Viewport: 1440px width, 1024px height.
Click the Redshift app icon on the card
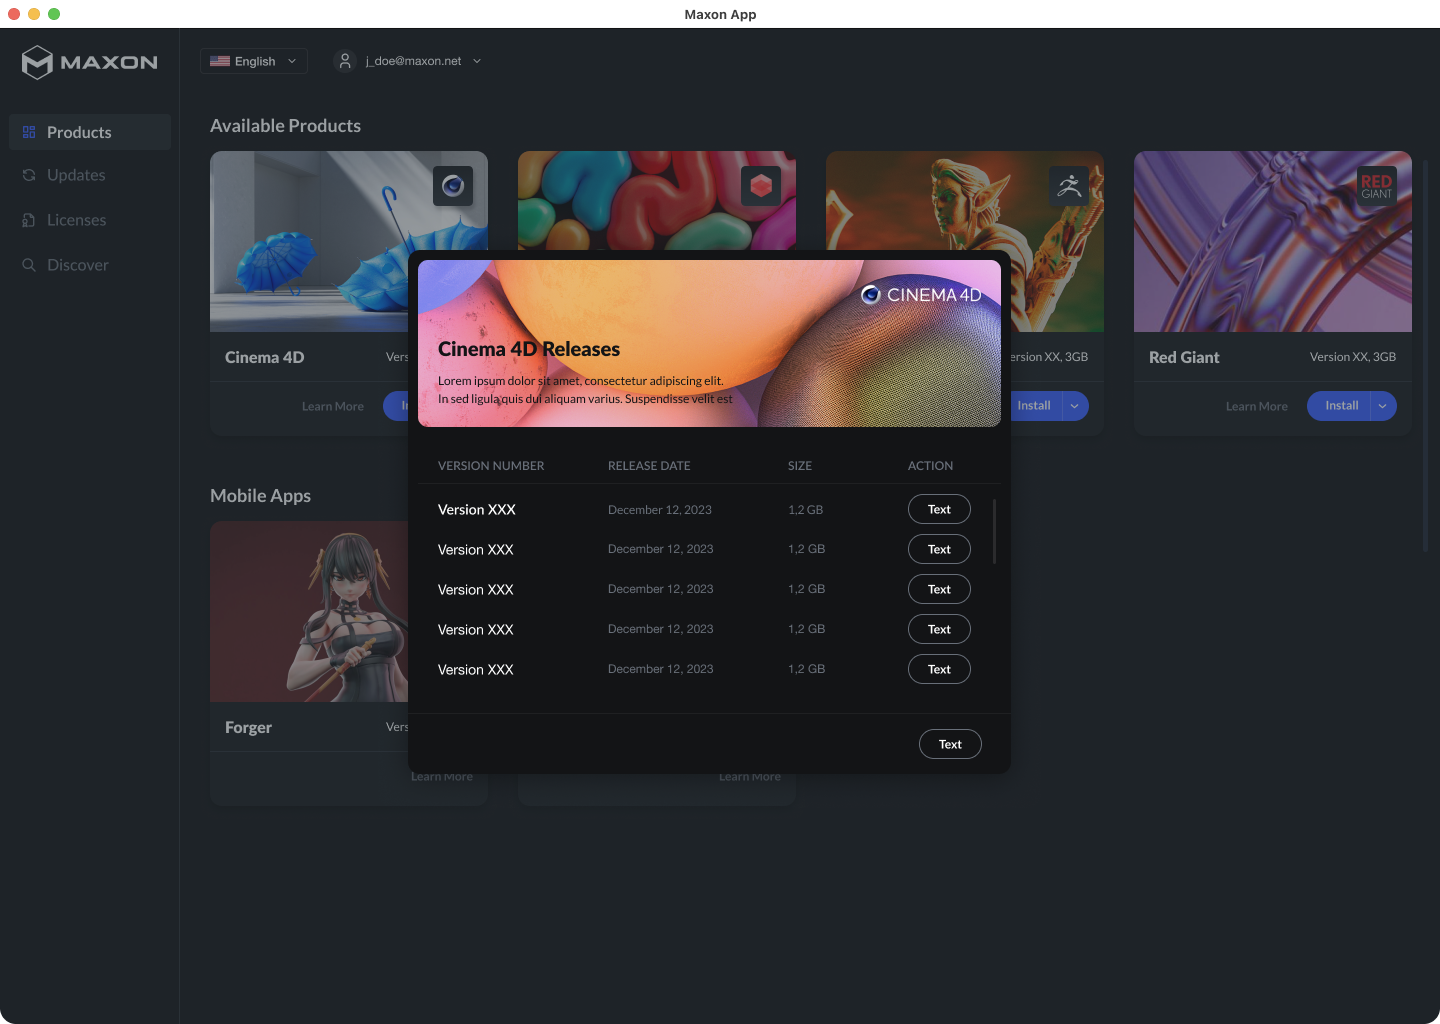click(761, 186)
